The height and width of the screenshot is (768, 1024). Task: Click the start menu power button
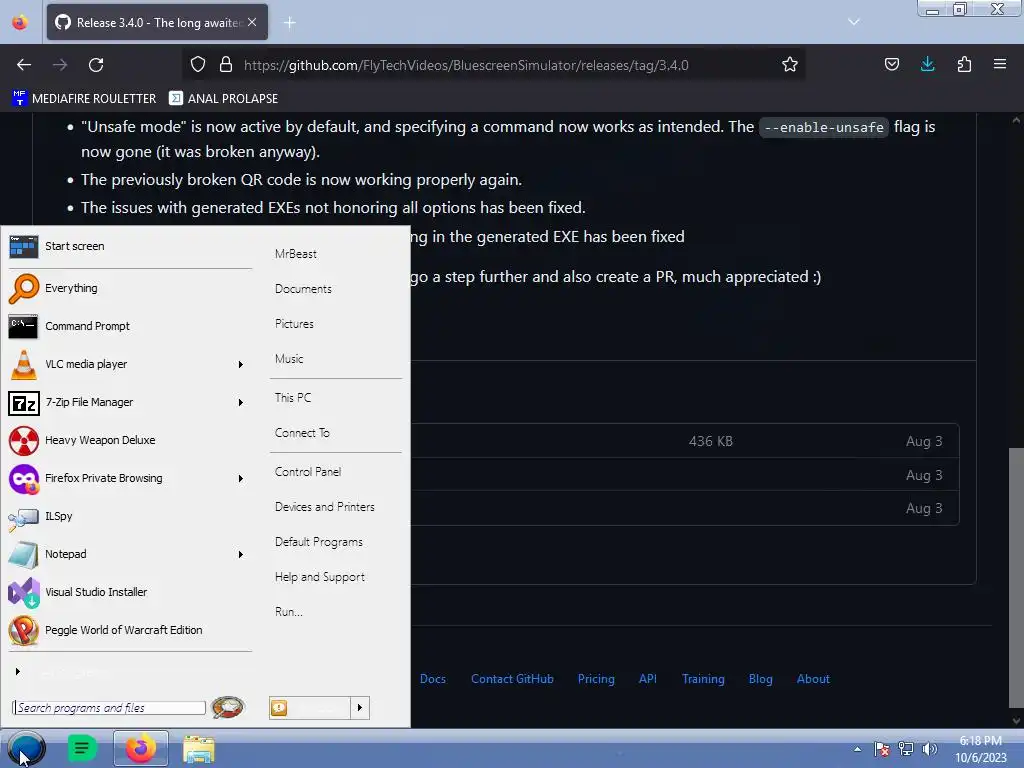pyautogui.click(x=310, y=708)
